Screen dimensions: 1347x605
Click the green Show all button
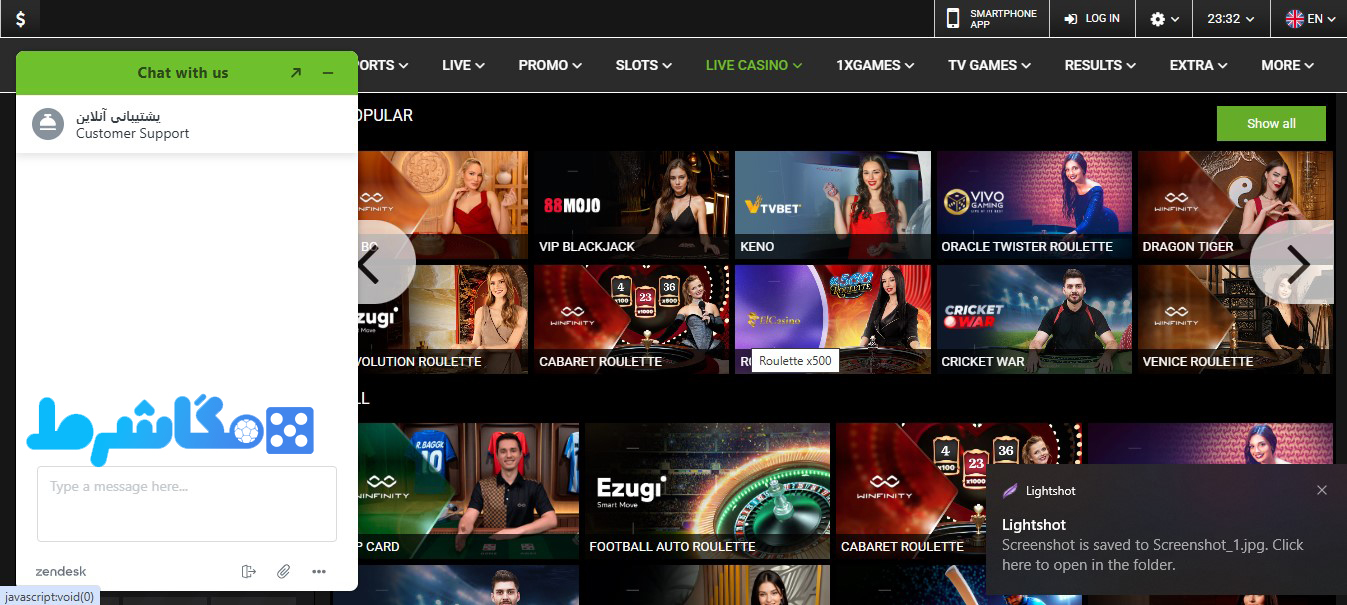[x=1271, y=123]
